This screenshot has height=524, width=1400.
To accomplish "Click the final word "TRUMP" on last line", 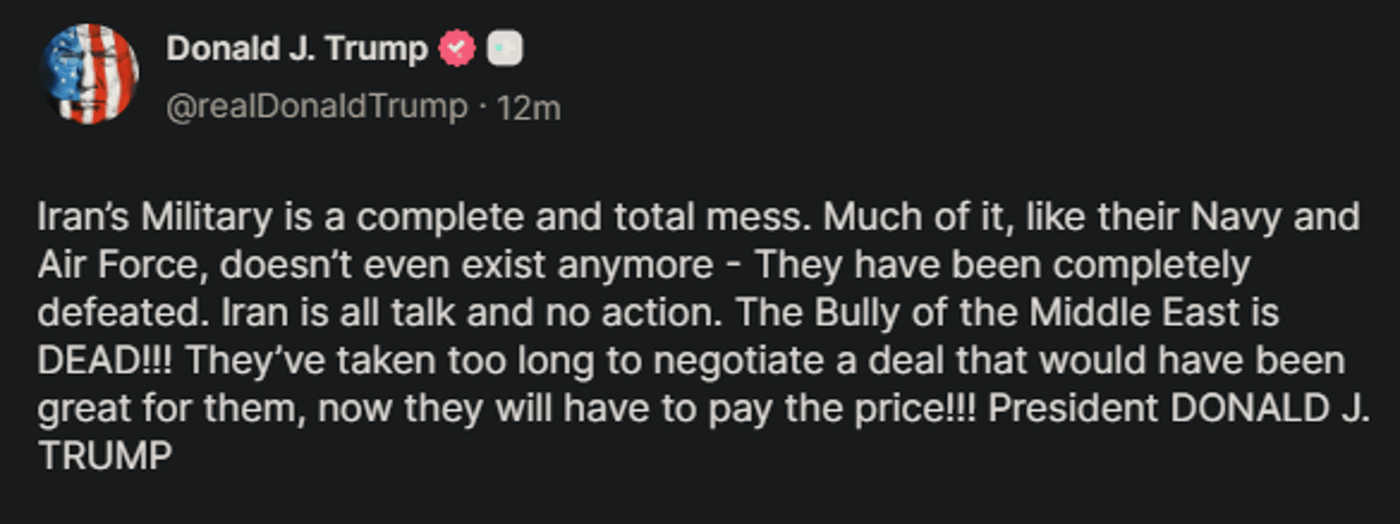I will 105,456.
